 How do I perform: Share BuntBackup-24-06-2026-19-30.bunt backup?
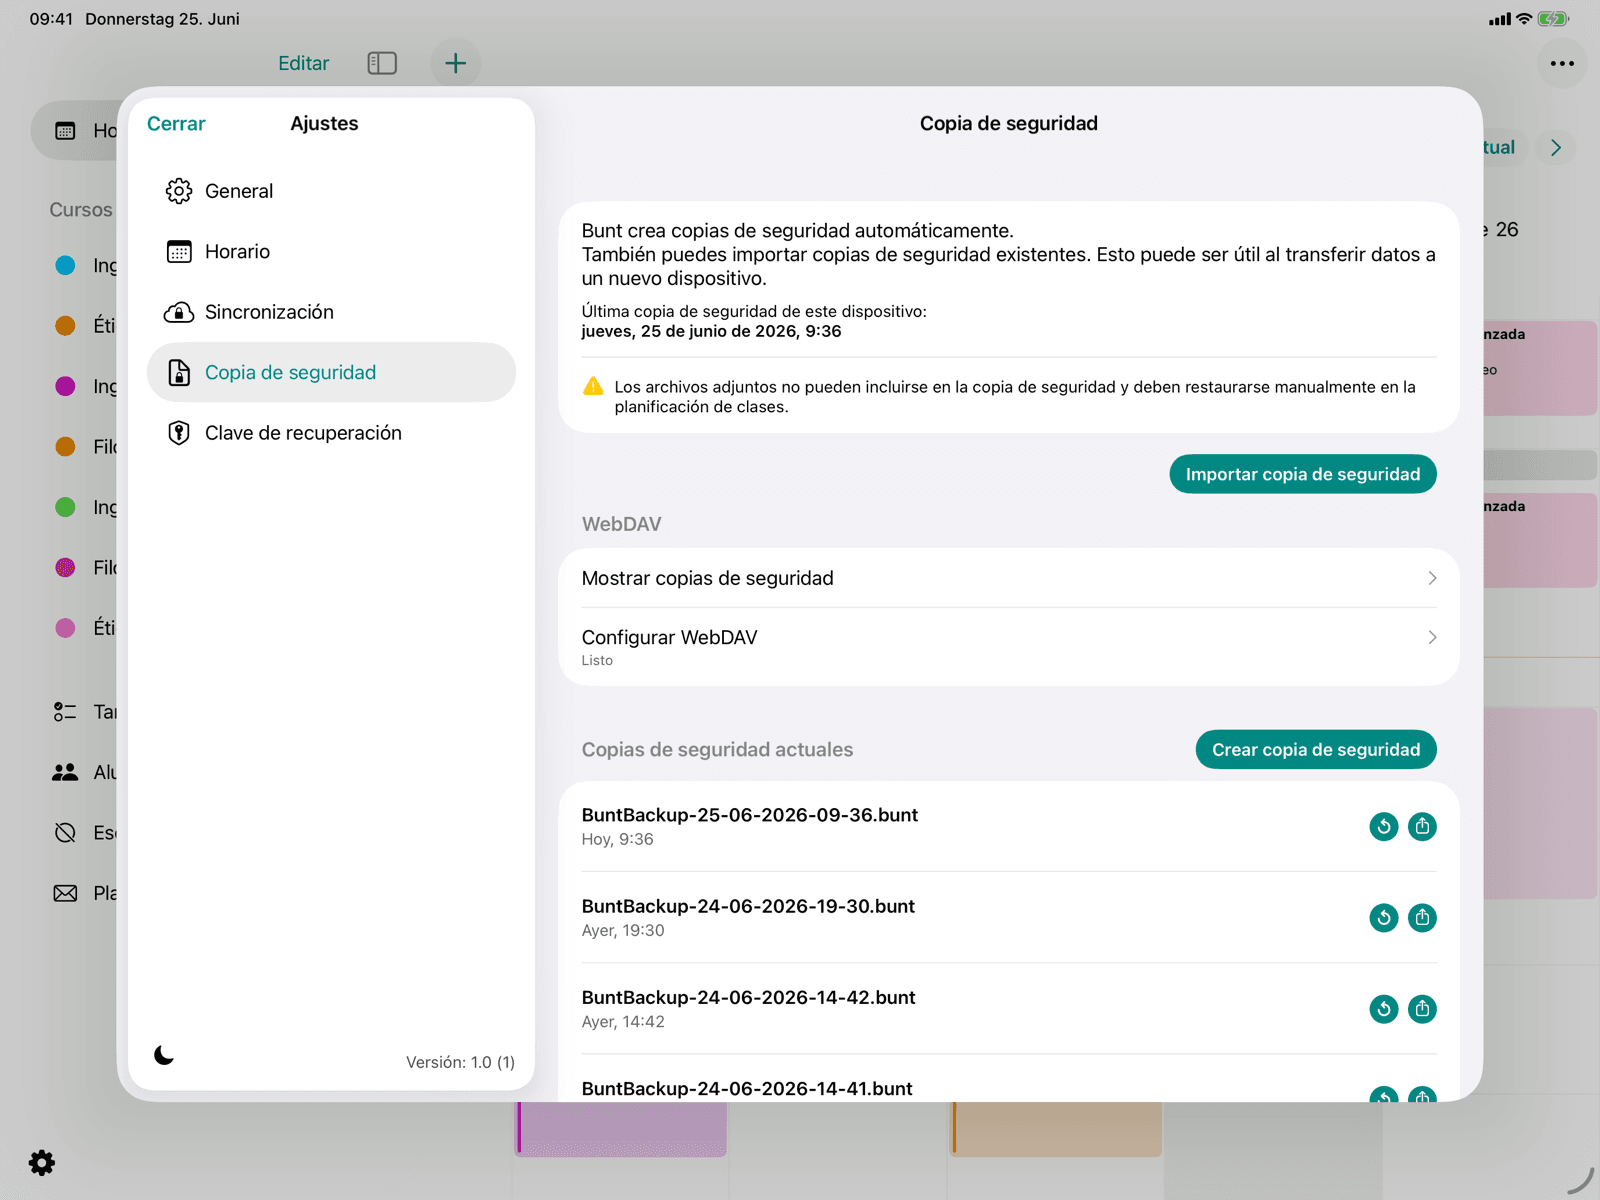pyautogui.click(x=1422, y=917)
